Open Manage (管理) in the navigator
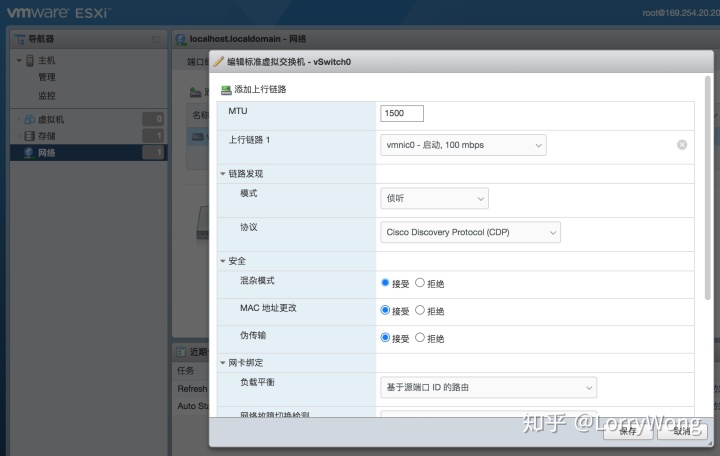The height and width of the screenshot is (456, 720). tap(47, 77)
